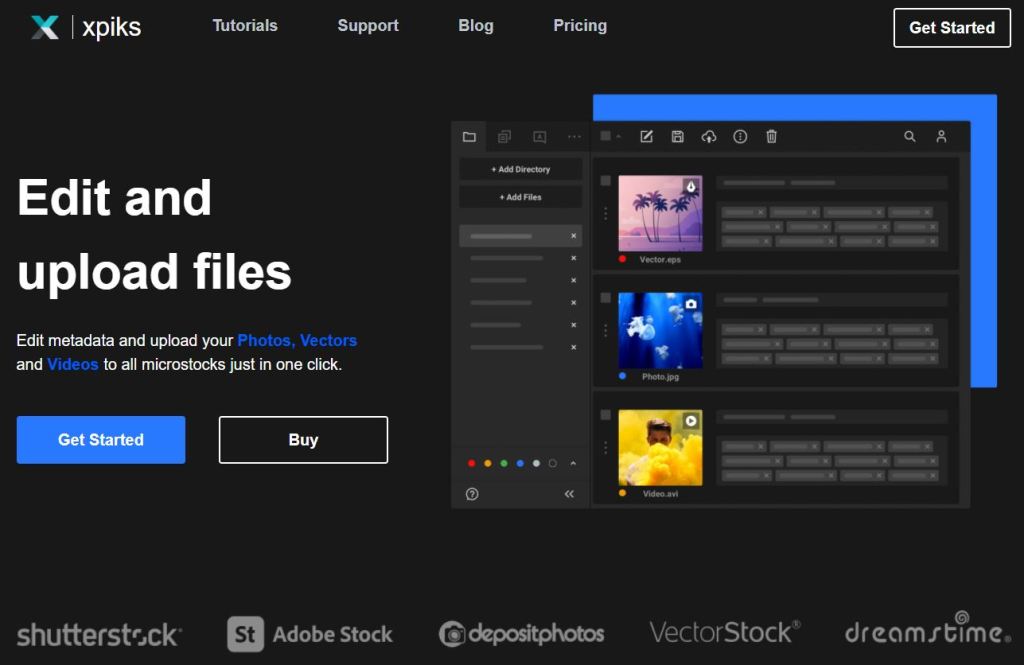Select the red color label dot
1024x665 pixels.
(472, 464)
